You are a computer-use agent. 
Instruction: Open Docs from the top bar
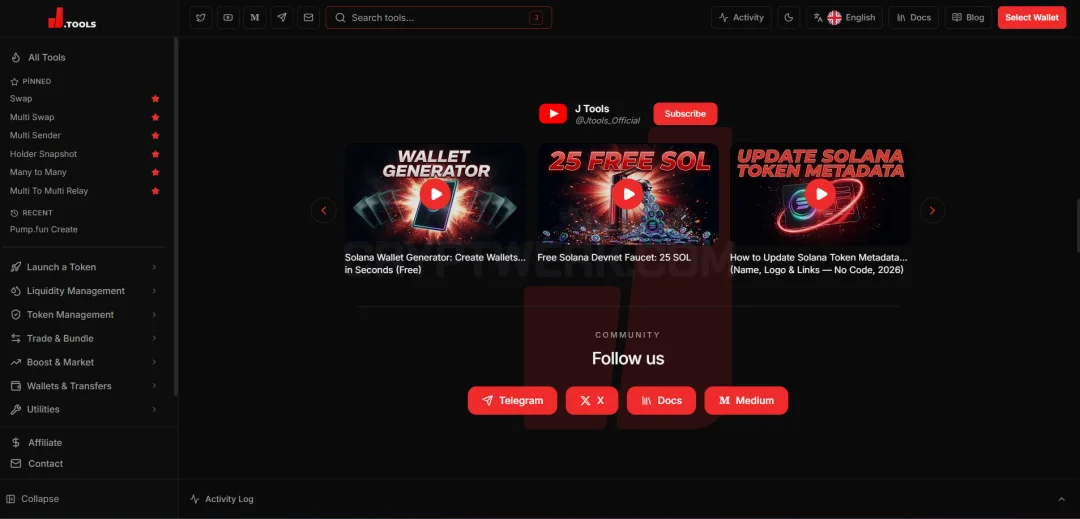(913, 17)
